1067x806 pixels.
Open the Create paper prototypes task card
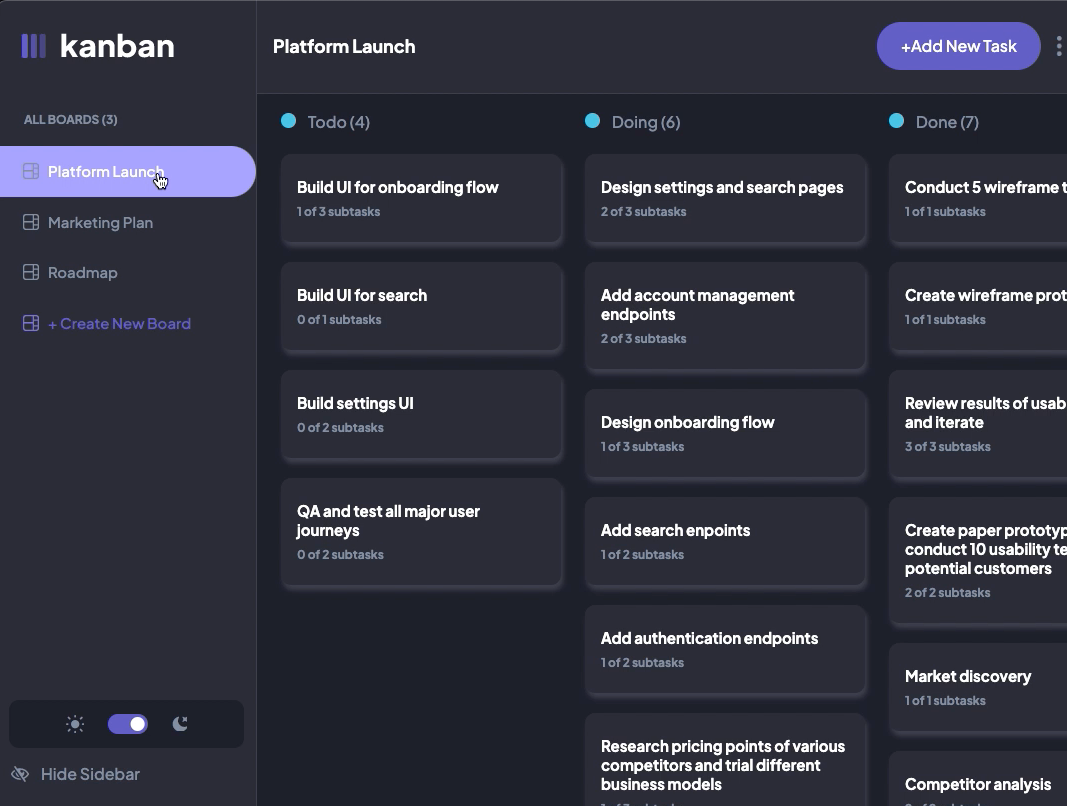[x=978, y=561]
